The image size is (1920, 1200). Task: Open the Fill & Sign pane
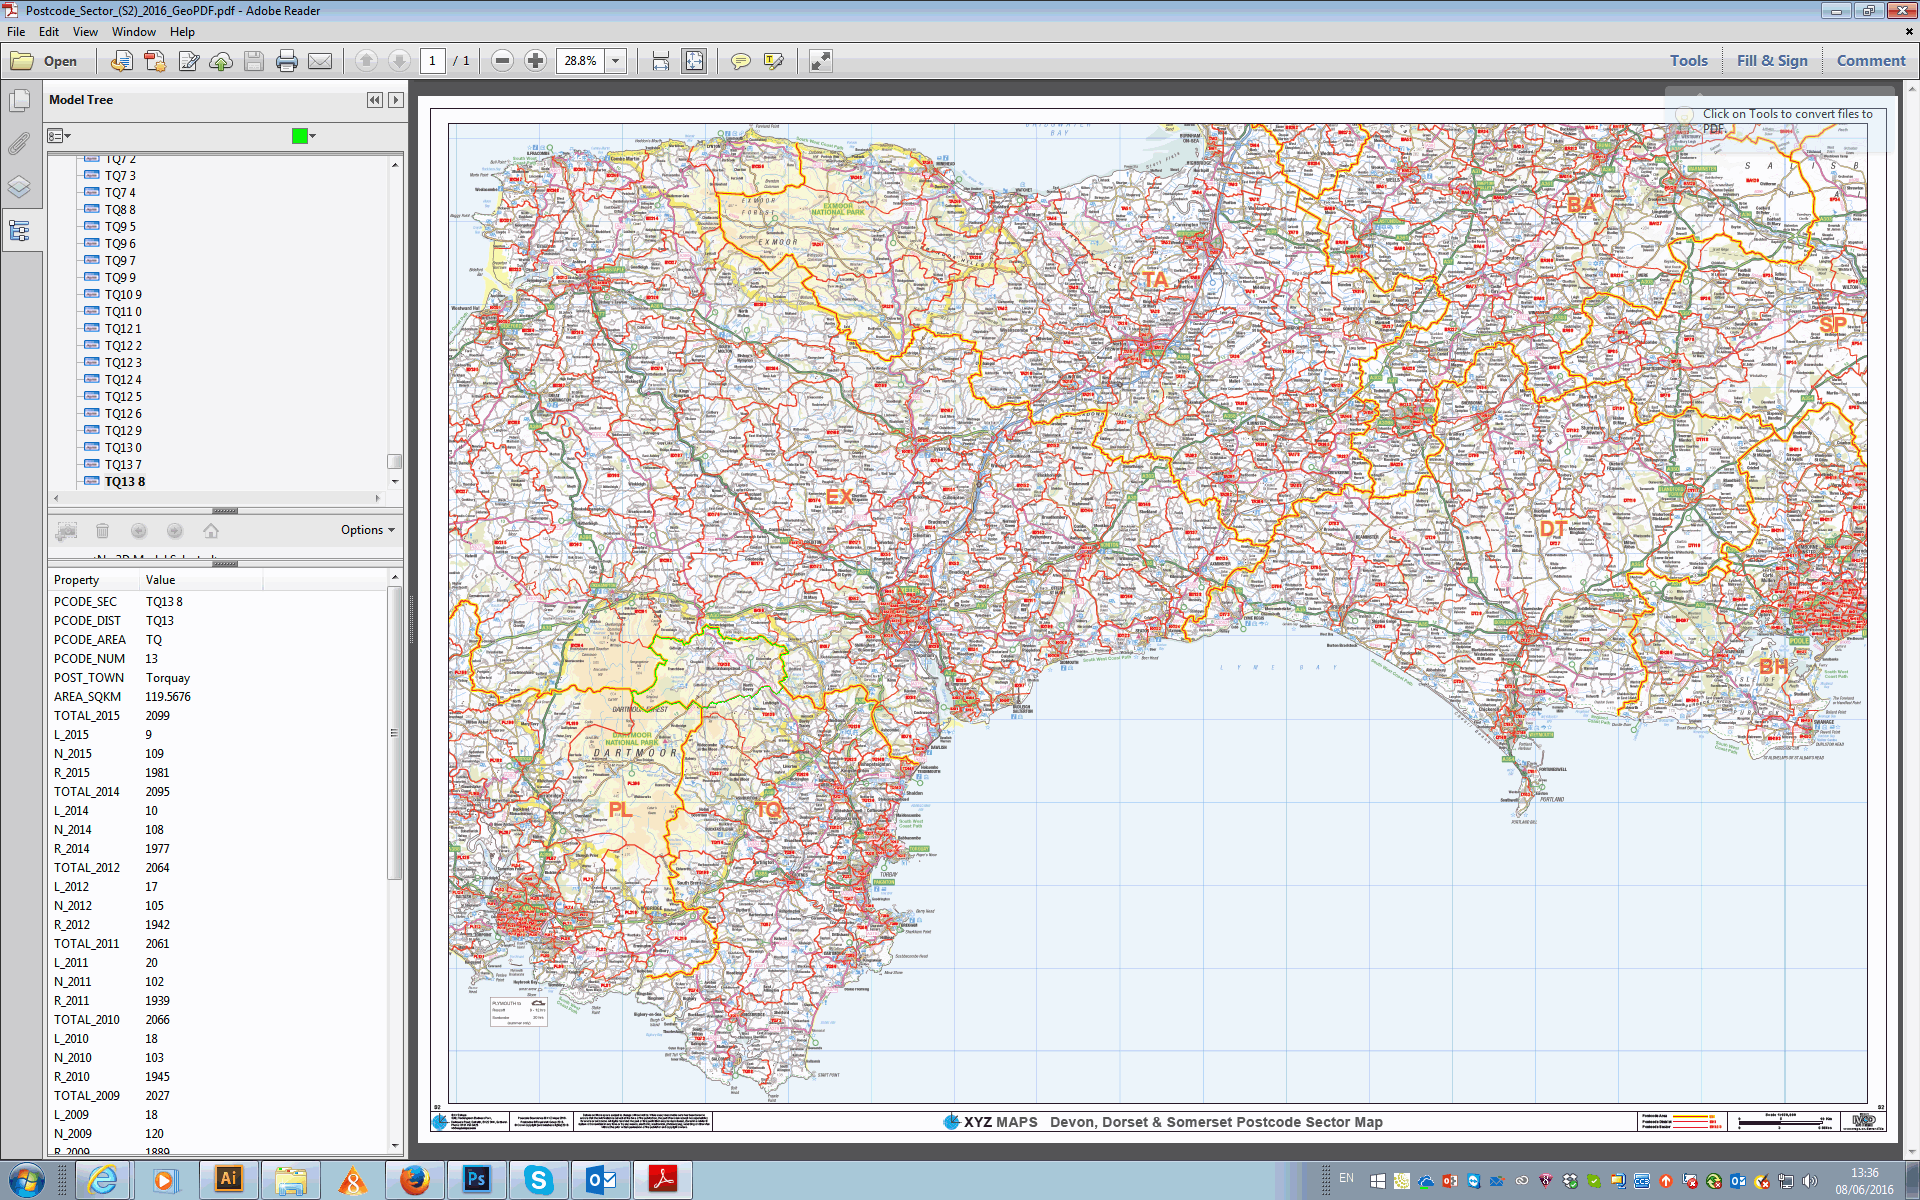pyautogui.click(x=1772, y=61)
